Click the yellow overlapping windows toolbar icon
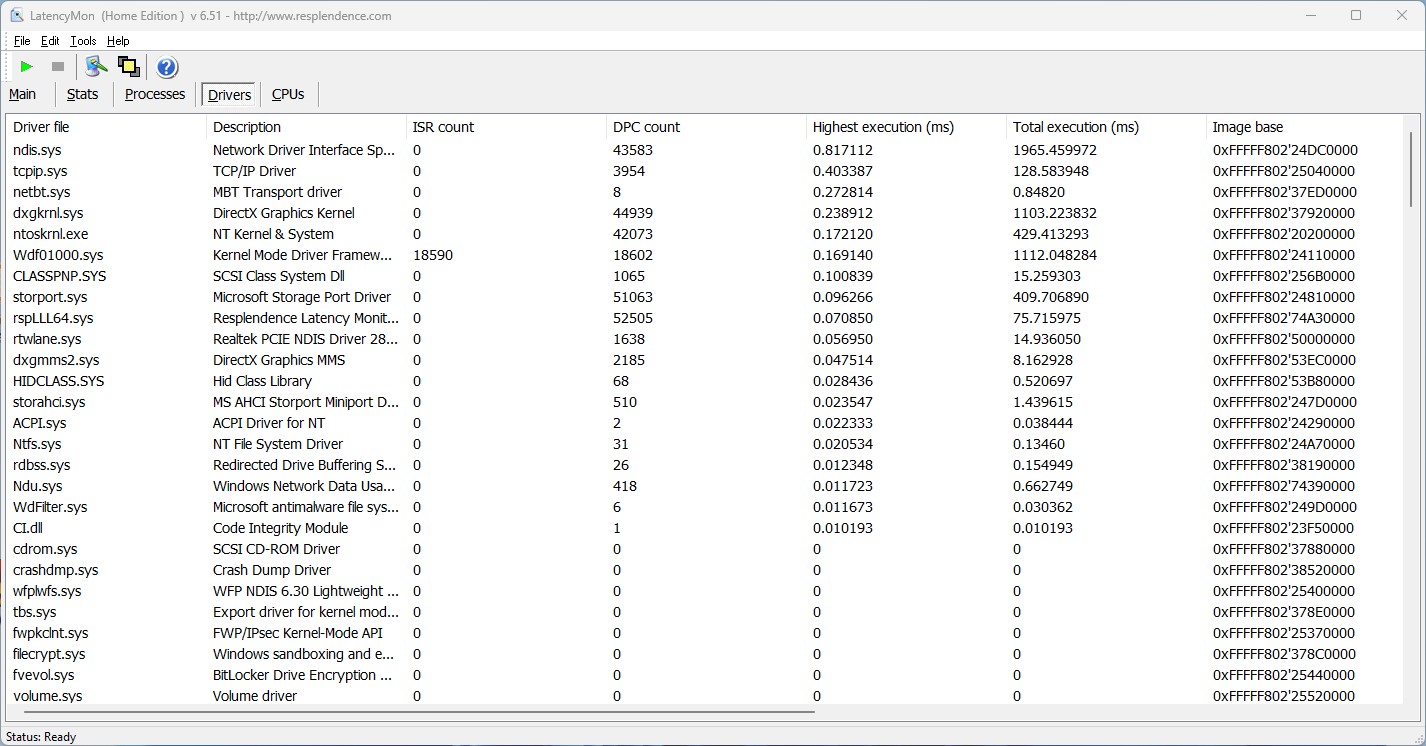 point(128,67)
